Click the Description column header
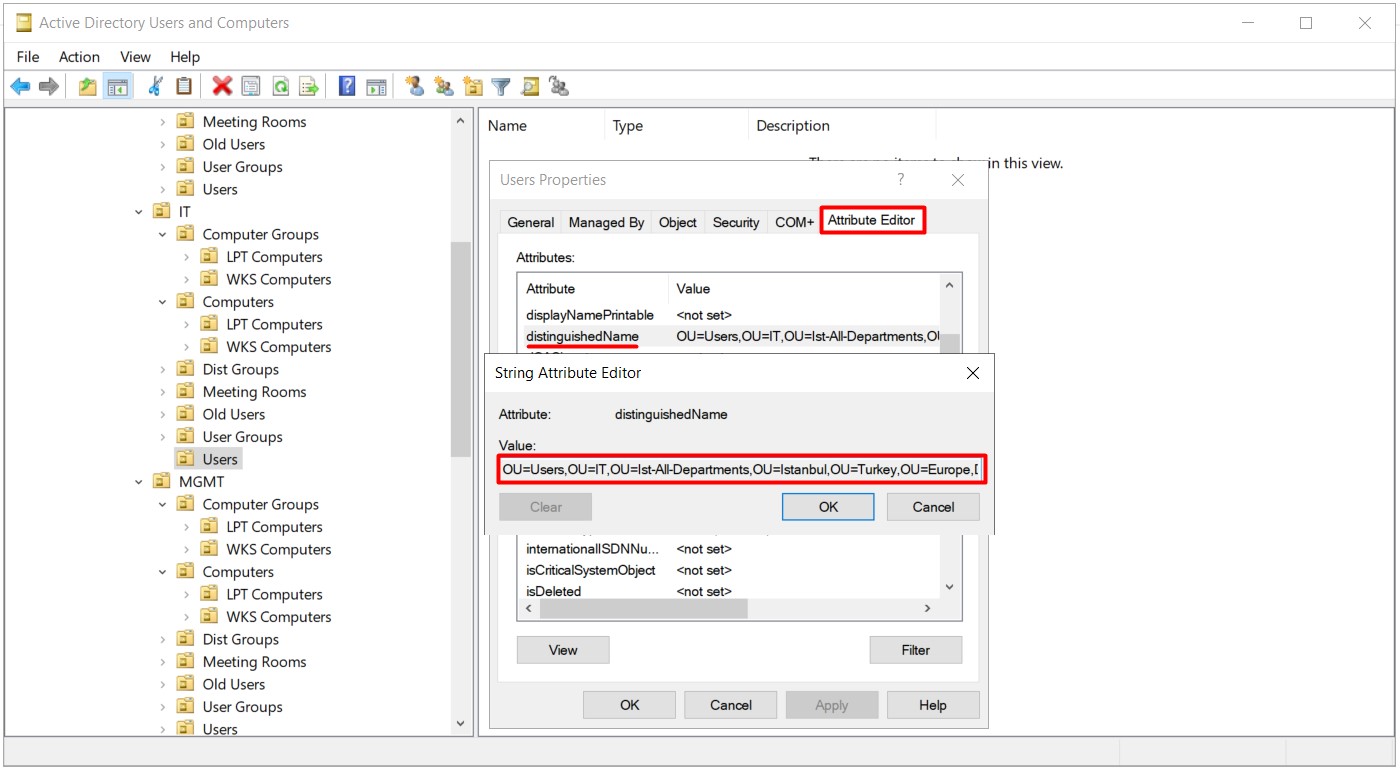 click(x=841, y=126)
